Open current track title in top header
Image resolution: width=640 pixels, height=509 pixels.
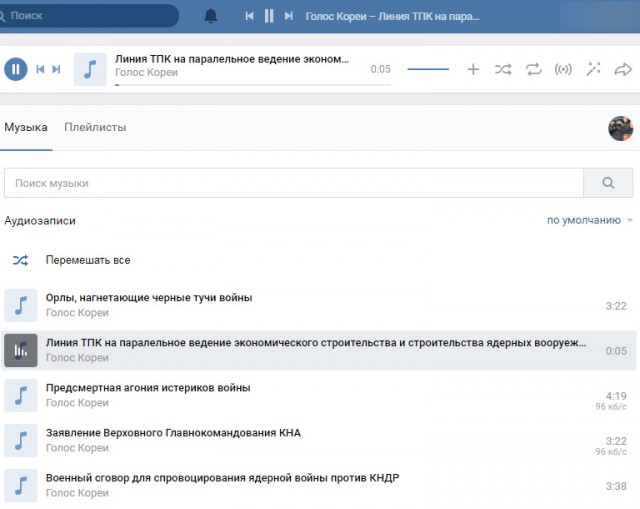pos(392,16)
